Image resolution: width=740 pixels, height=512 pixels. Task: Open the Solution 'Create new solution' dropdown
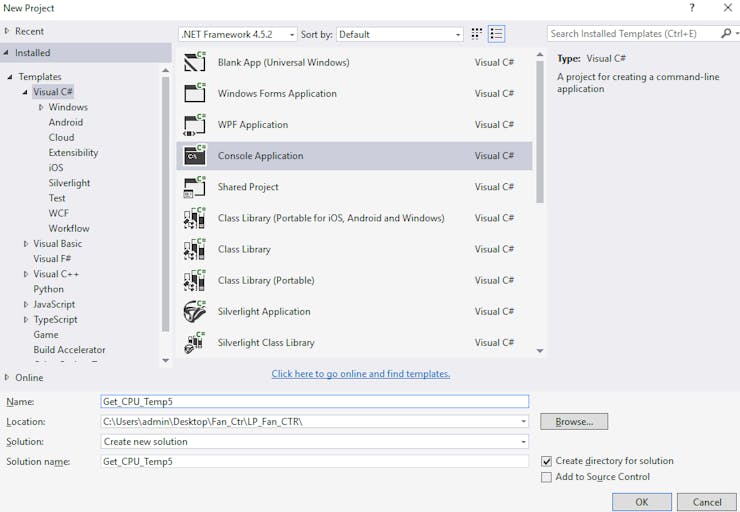(x=315, y=442)
